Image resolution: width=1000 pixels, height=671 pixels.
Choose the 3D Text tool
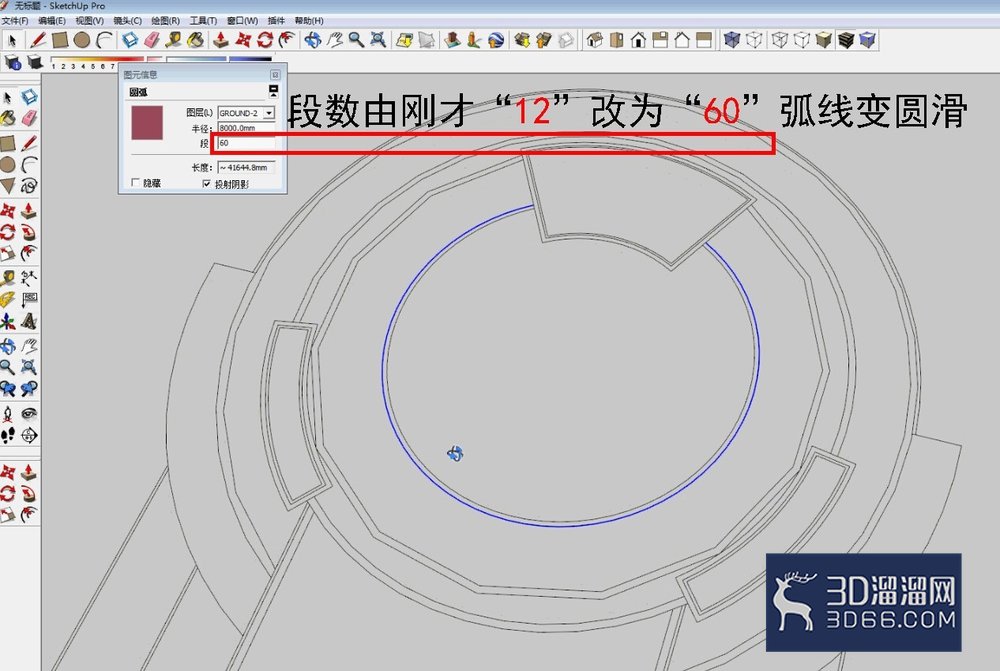[29, 321]
